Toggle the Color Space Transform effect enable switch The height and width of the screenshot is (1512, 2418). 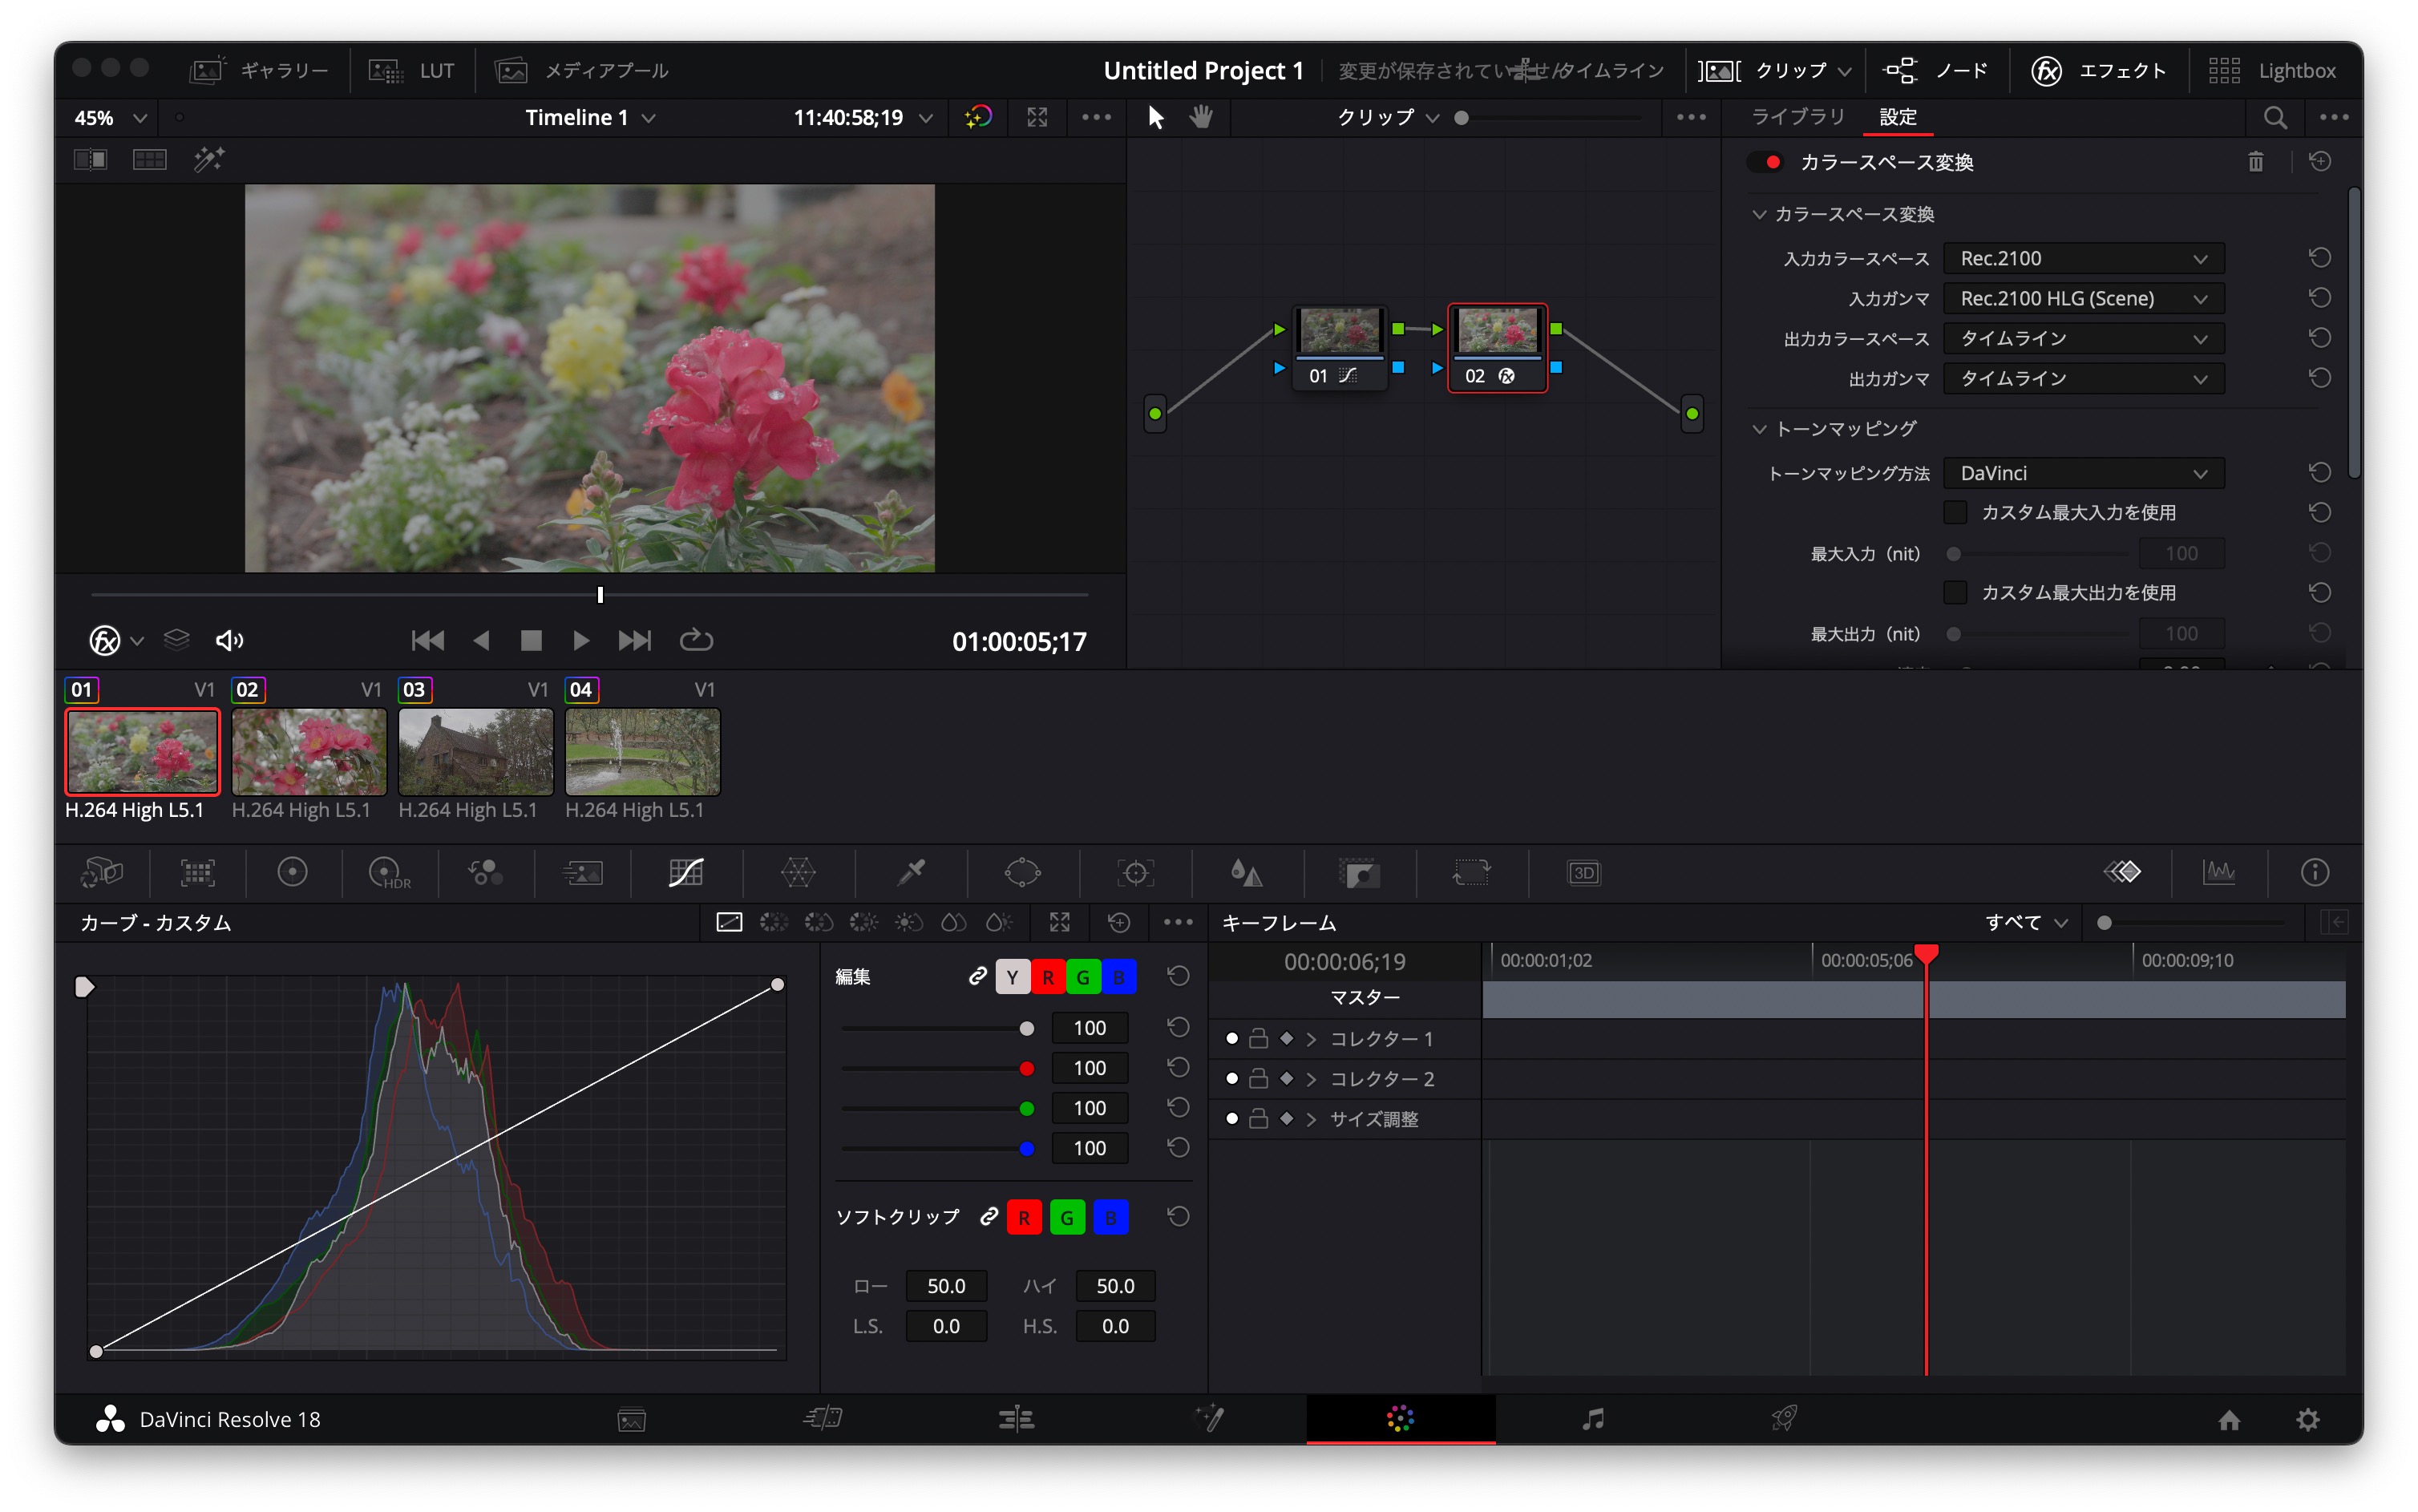(1768, 162)
